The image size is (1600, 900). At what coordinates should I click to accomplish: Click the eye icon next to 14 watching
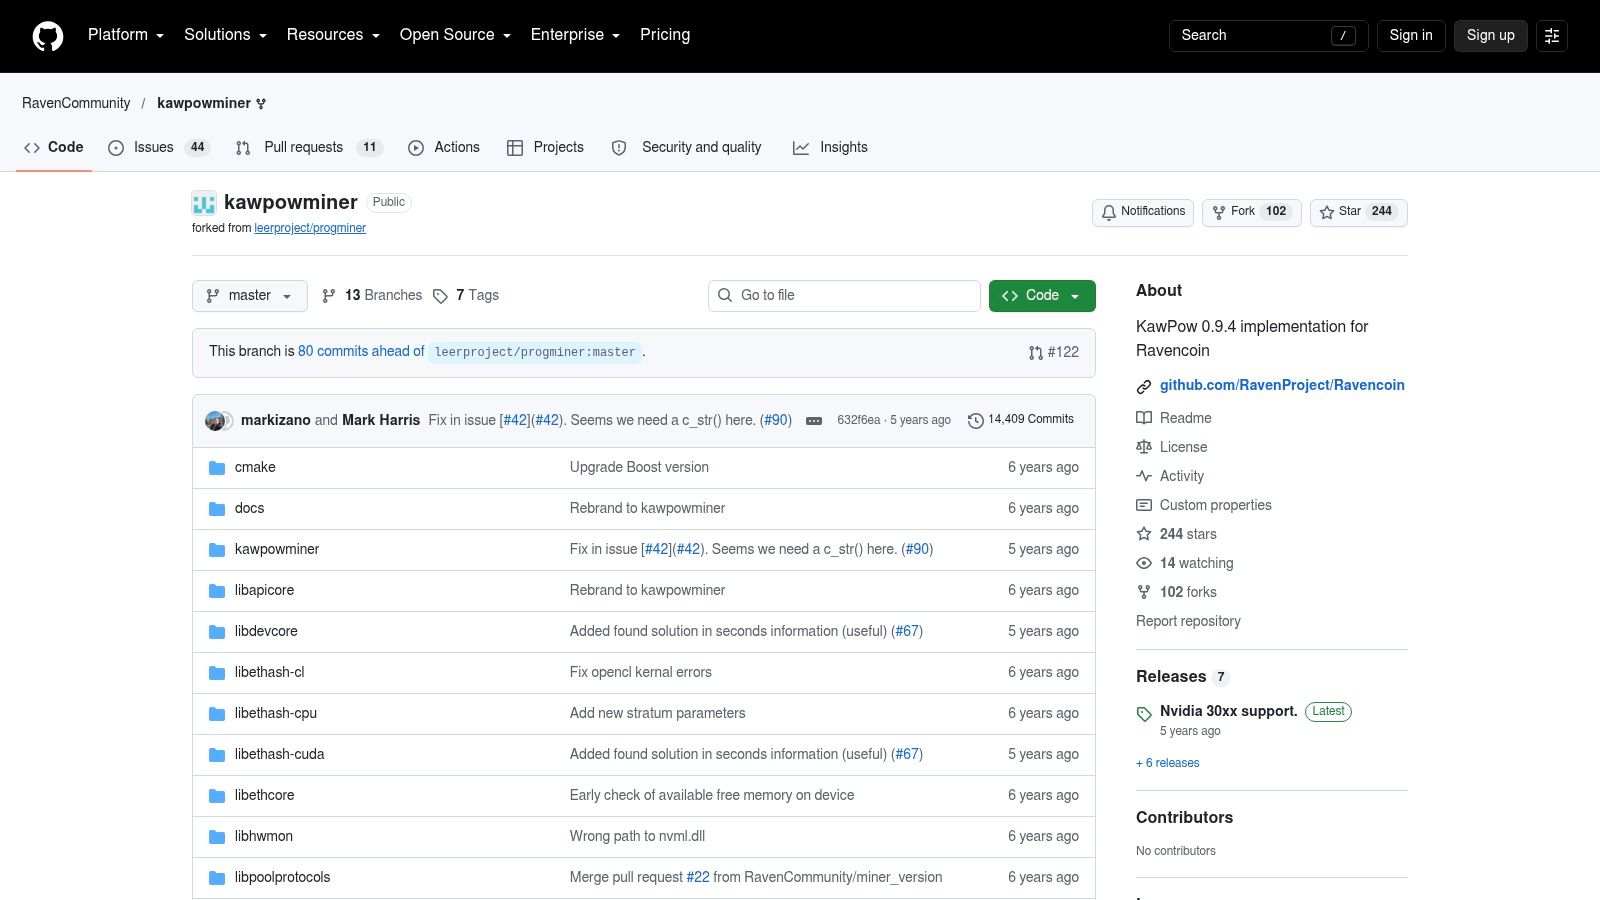pyautogui.click(x=1144, y=563)
